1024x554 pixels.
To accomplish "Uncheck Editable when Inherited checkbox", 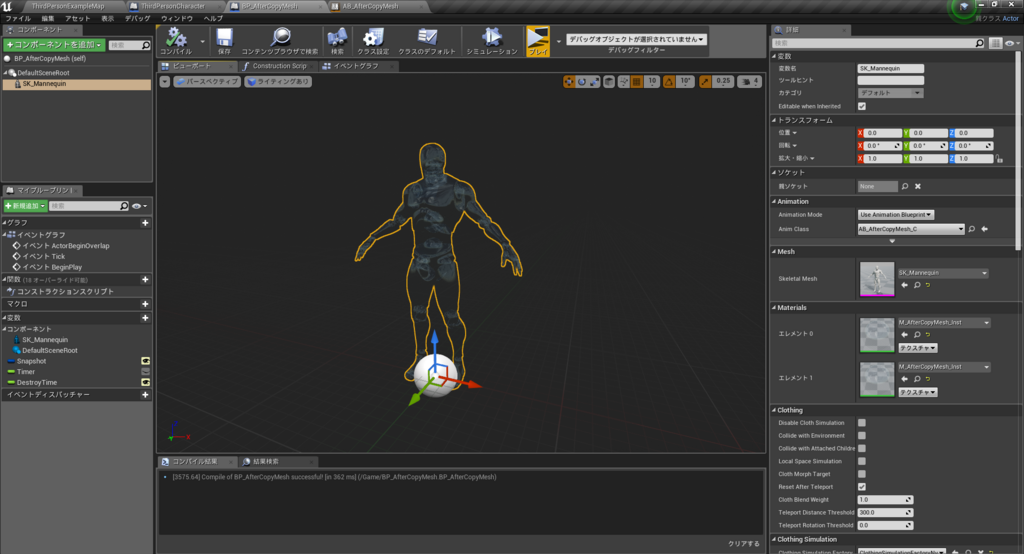I will click(862, 106).
